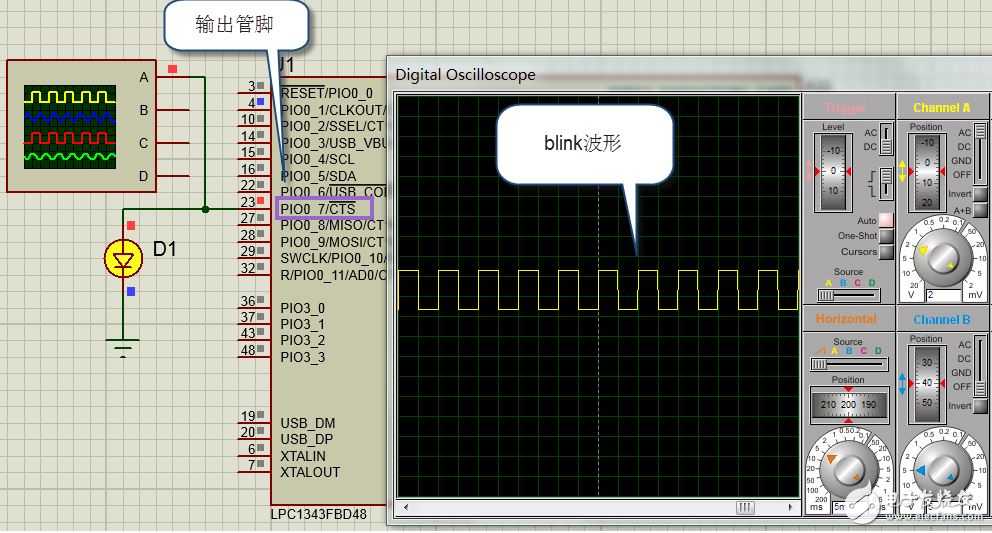Click the D1 component reference label
This screenshot has width=992, height=533.
[x=164, y=249]
